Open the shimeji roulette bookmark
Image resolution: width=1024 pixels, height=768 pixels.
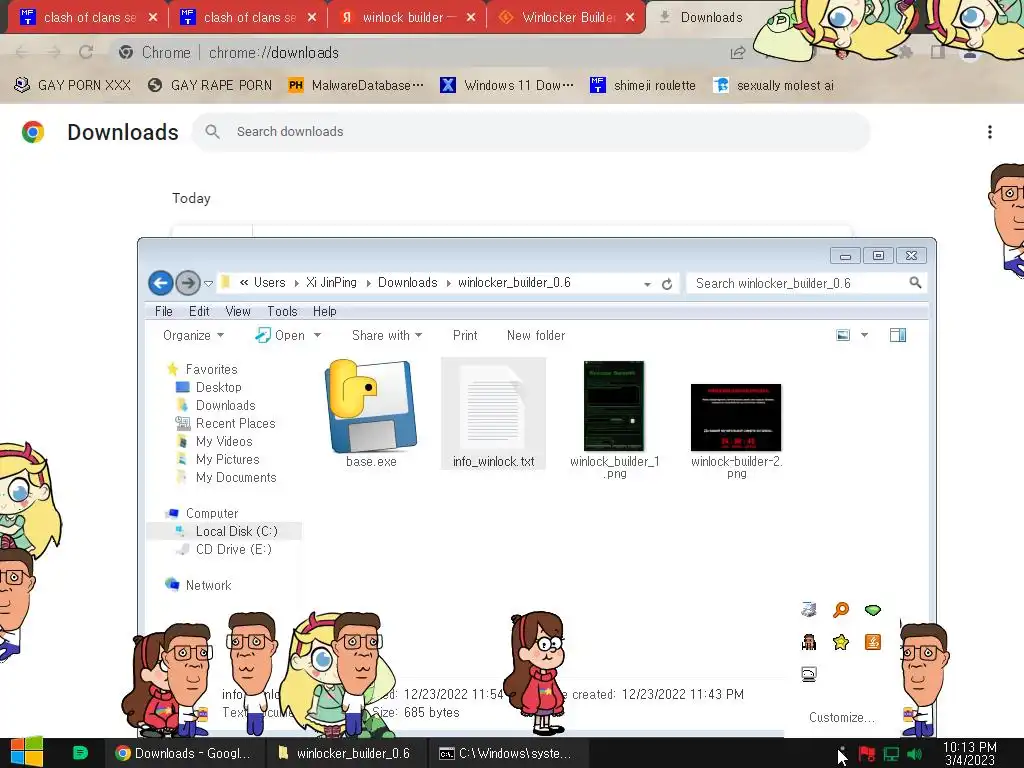[643, 85]
